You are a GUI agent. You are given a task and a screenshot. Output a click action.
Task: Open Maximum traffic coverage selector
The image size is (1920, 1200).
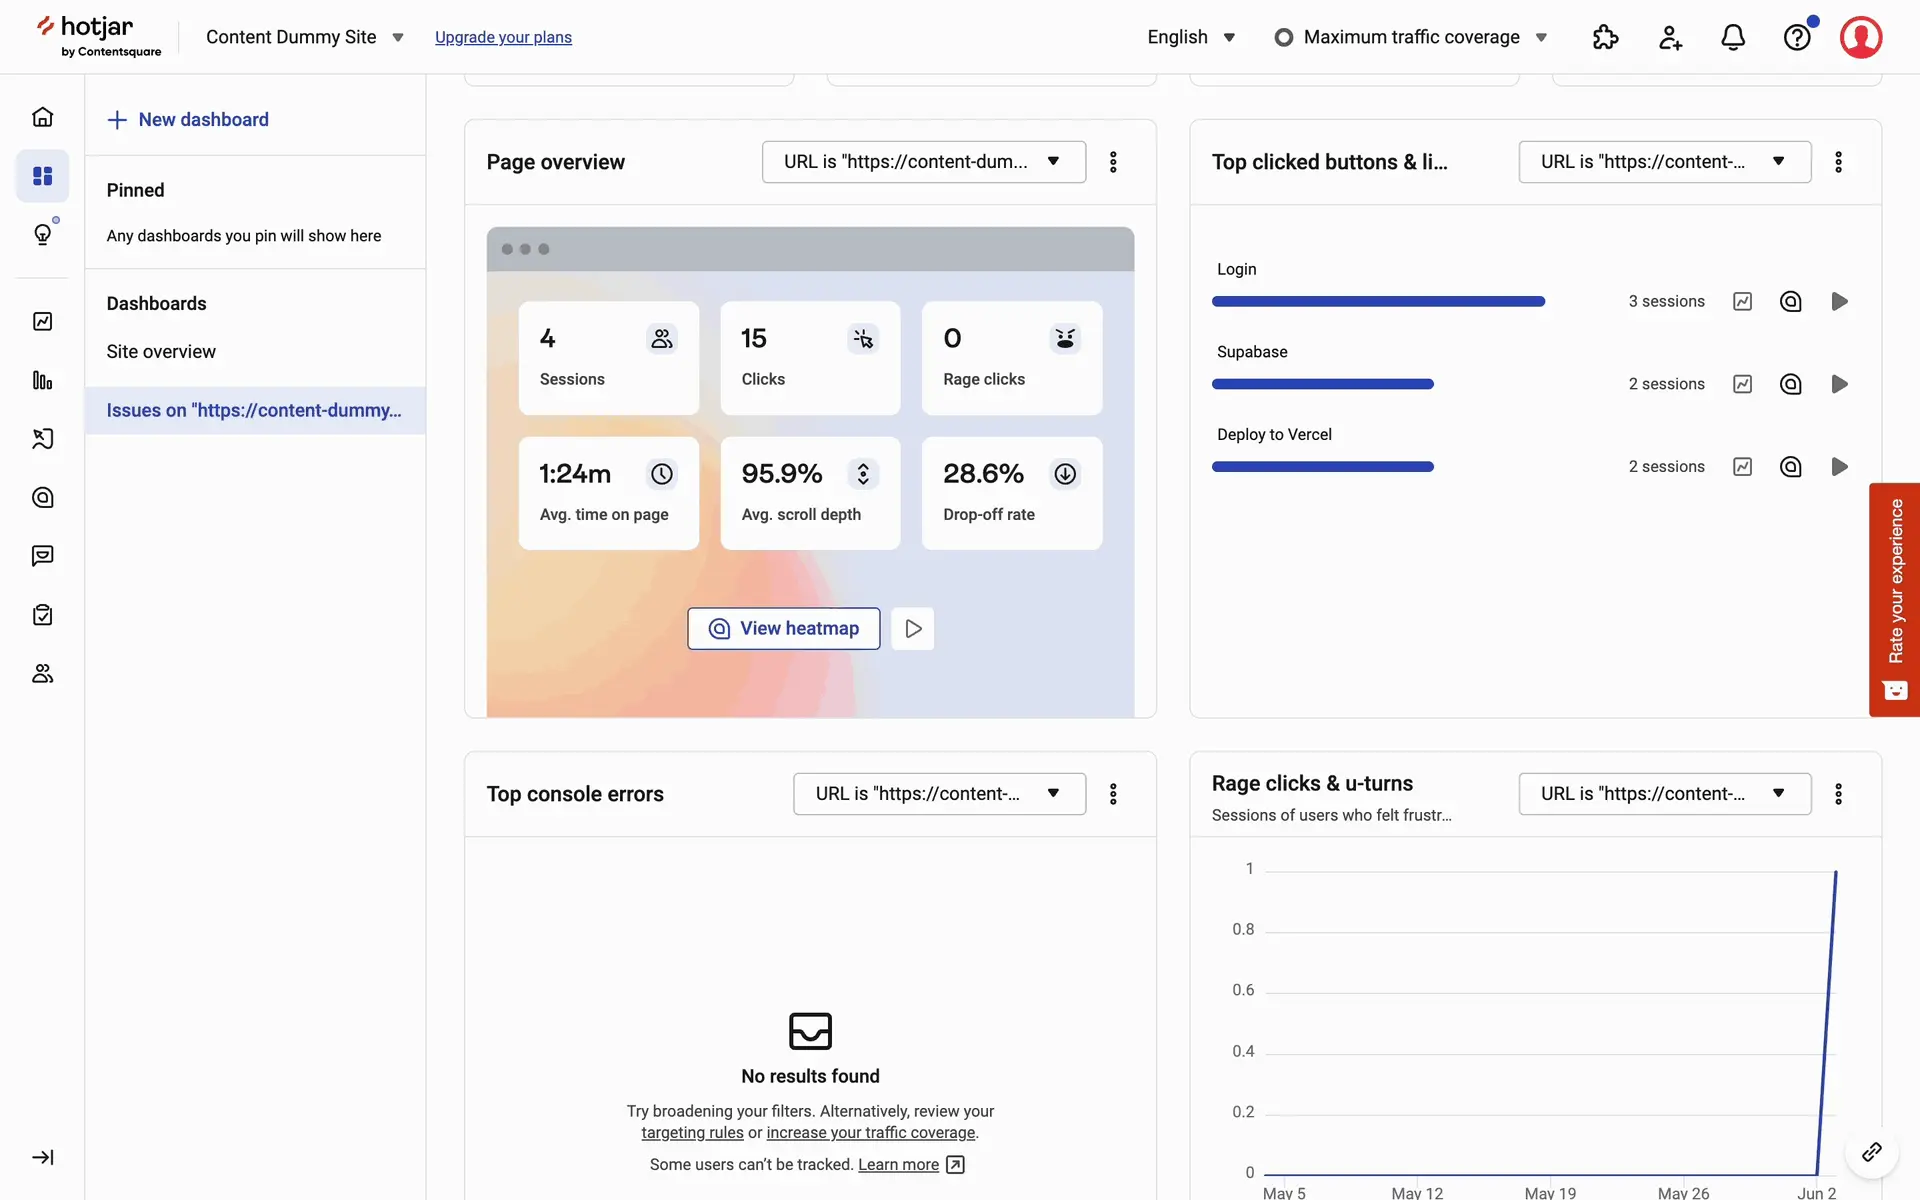coord(1411,37)
